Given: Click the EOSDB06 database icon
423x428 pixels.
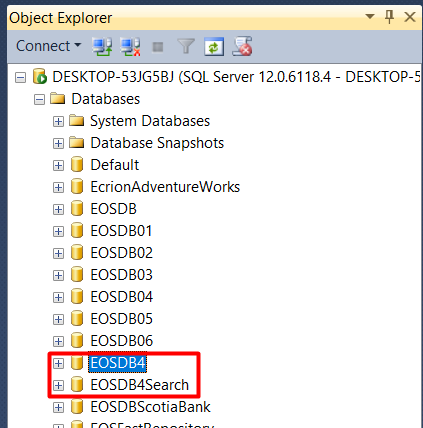Looking at the screenshot, I should pyautogui.click(x=77, y=341).
